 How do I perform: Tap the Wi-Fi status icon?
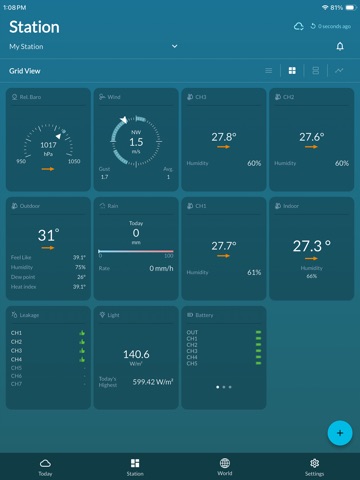click(325, 7)
